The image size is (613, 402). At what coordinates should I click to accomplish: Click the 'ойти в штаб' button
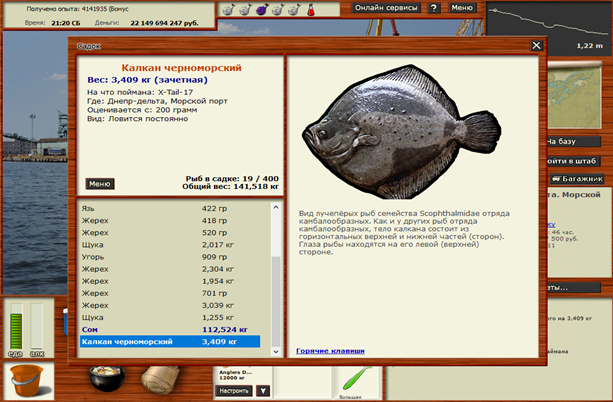(x=573, y=161)
